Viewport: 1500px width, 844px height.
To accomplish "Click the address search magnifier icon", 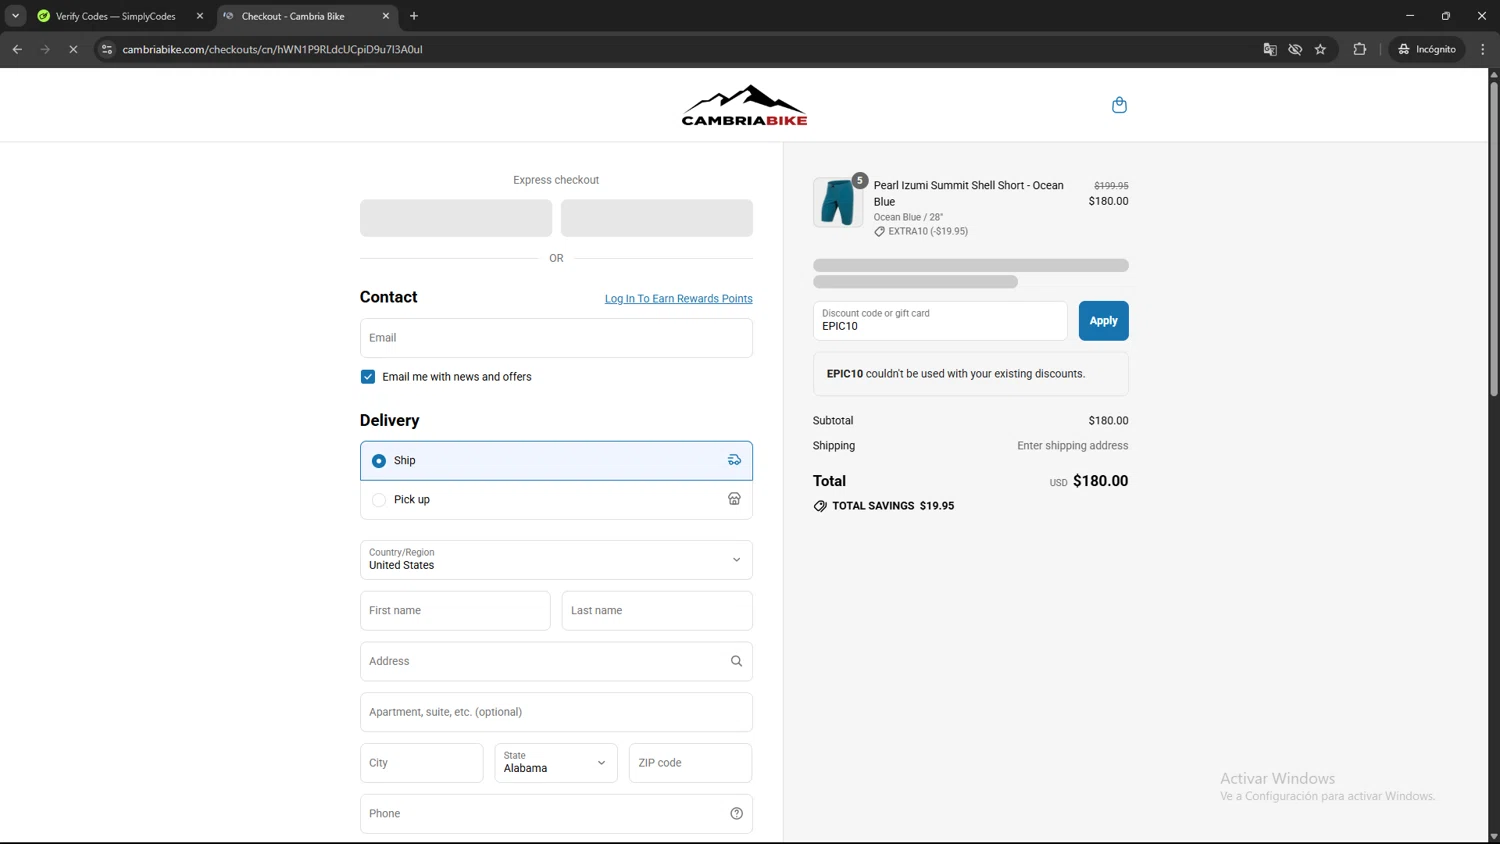I will click(736, 661).
